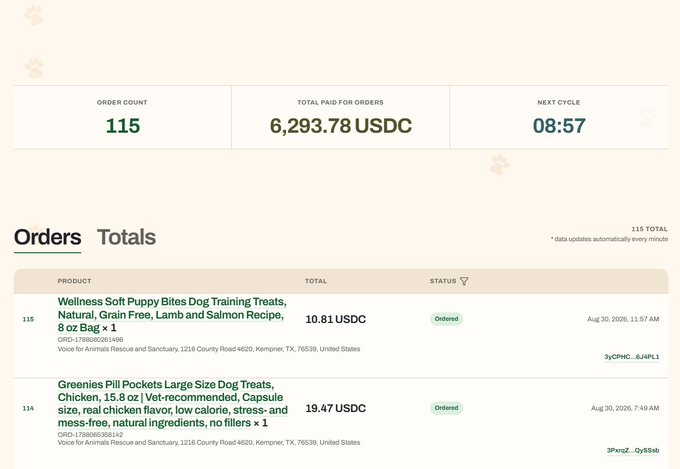Click the order count value 115

[123, 126]
